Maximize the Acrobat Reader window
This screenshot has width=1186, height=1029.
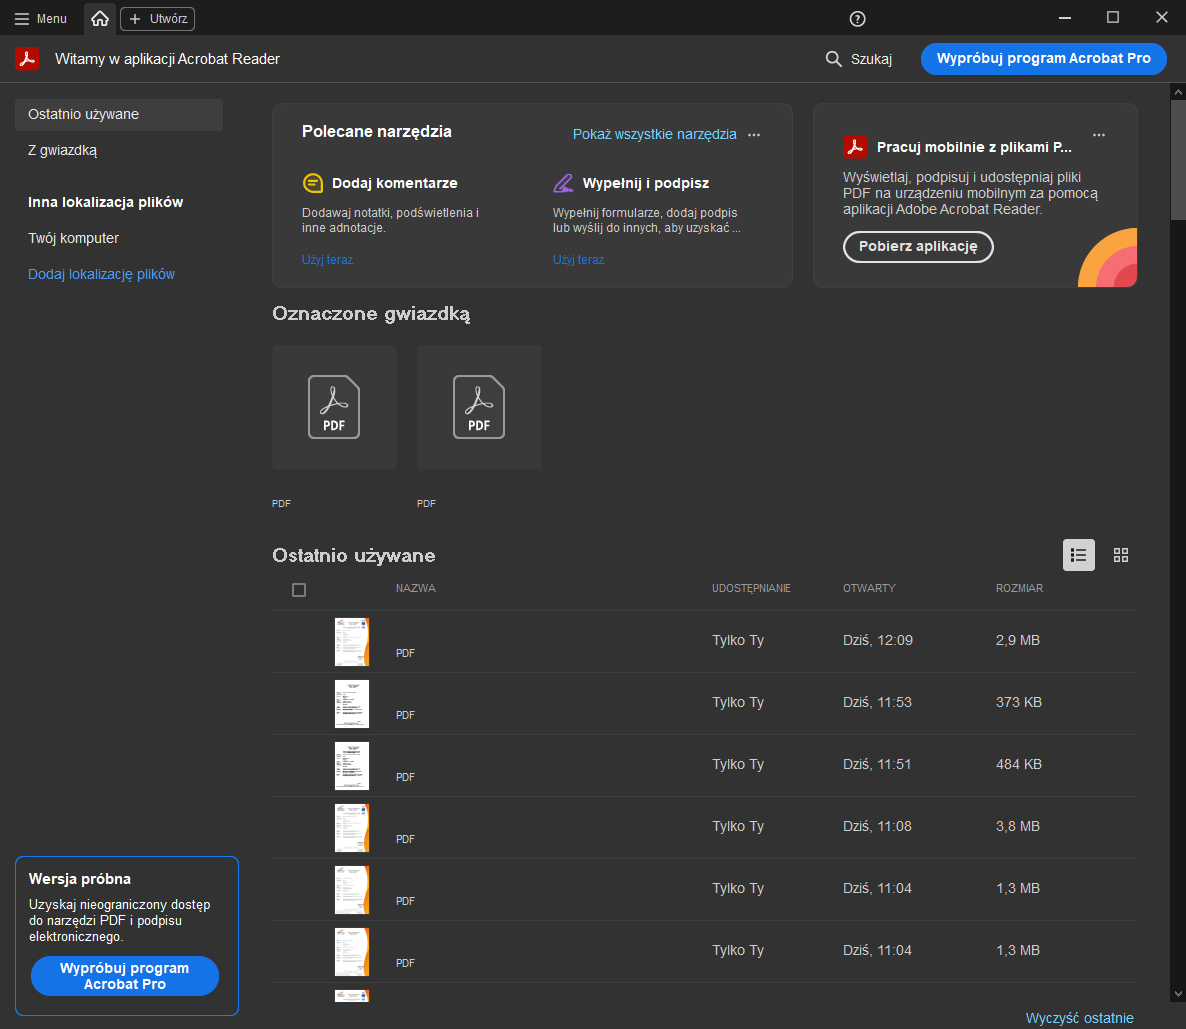(1113, 17)
